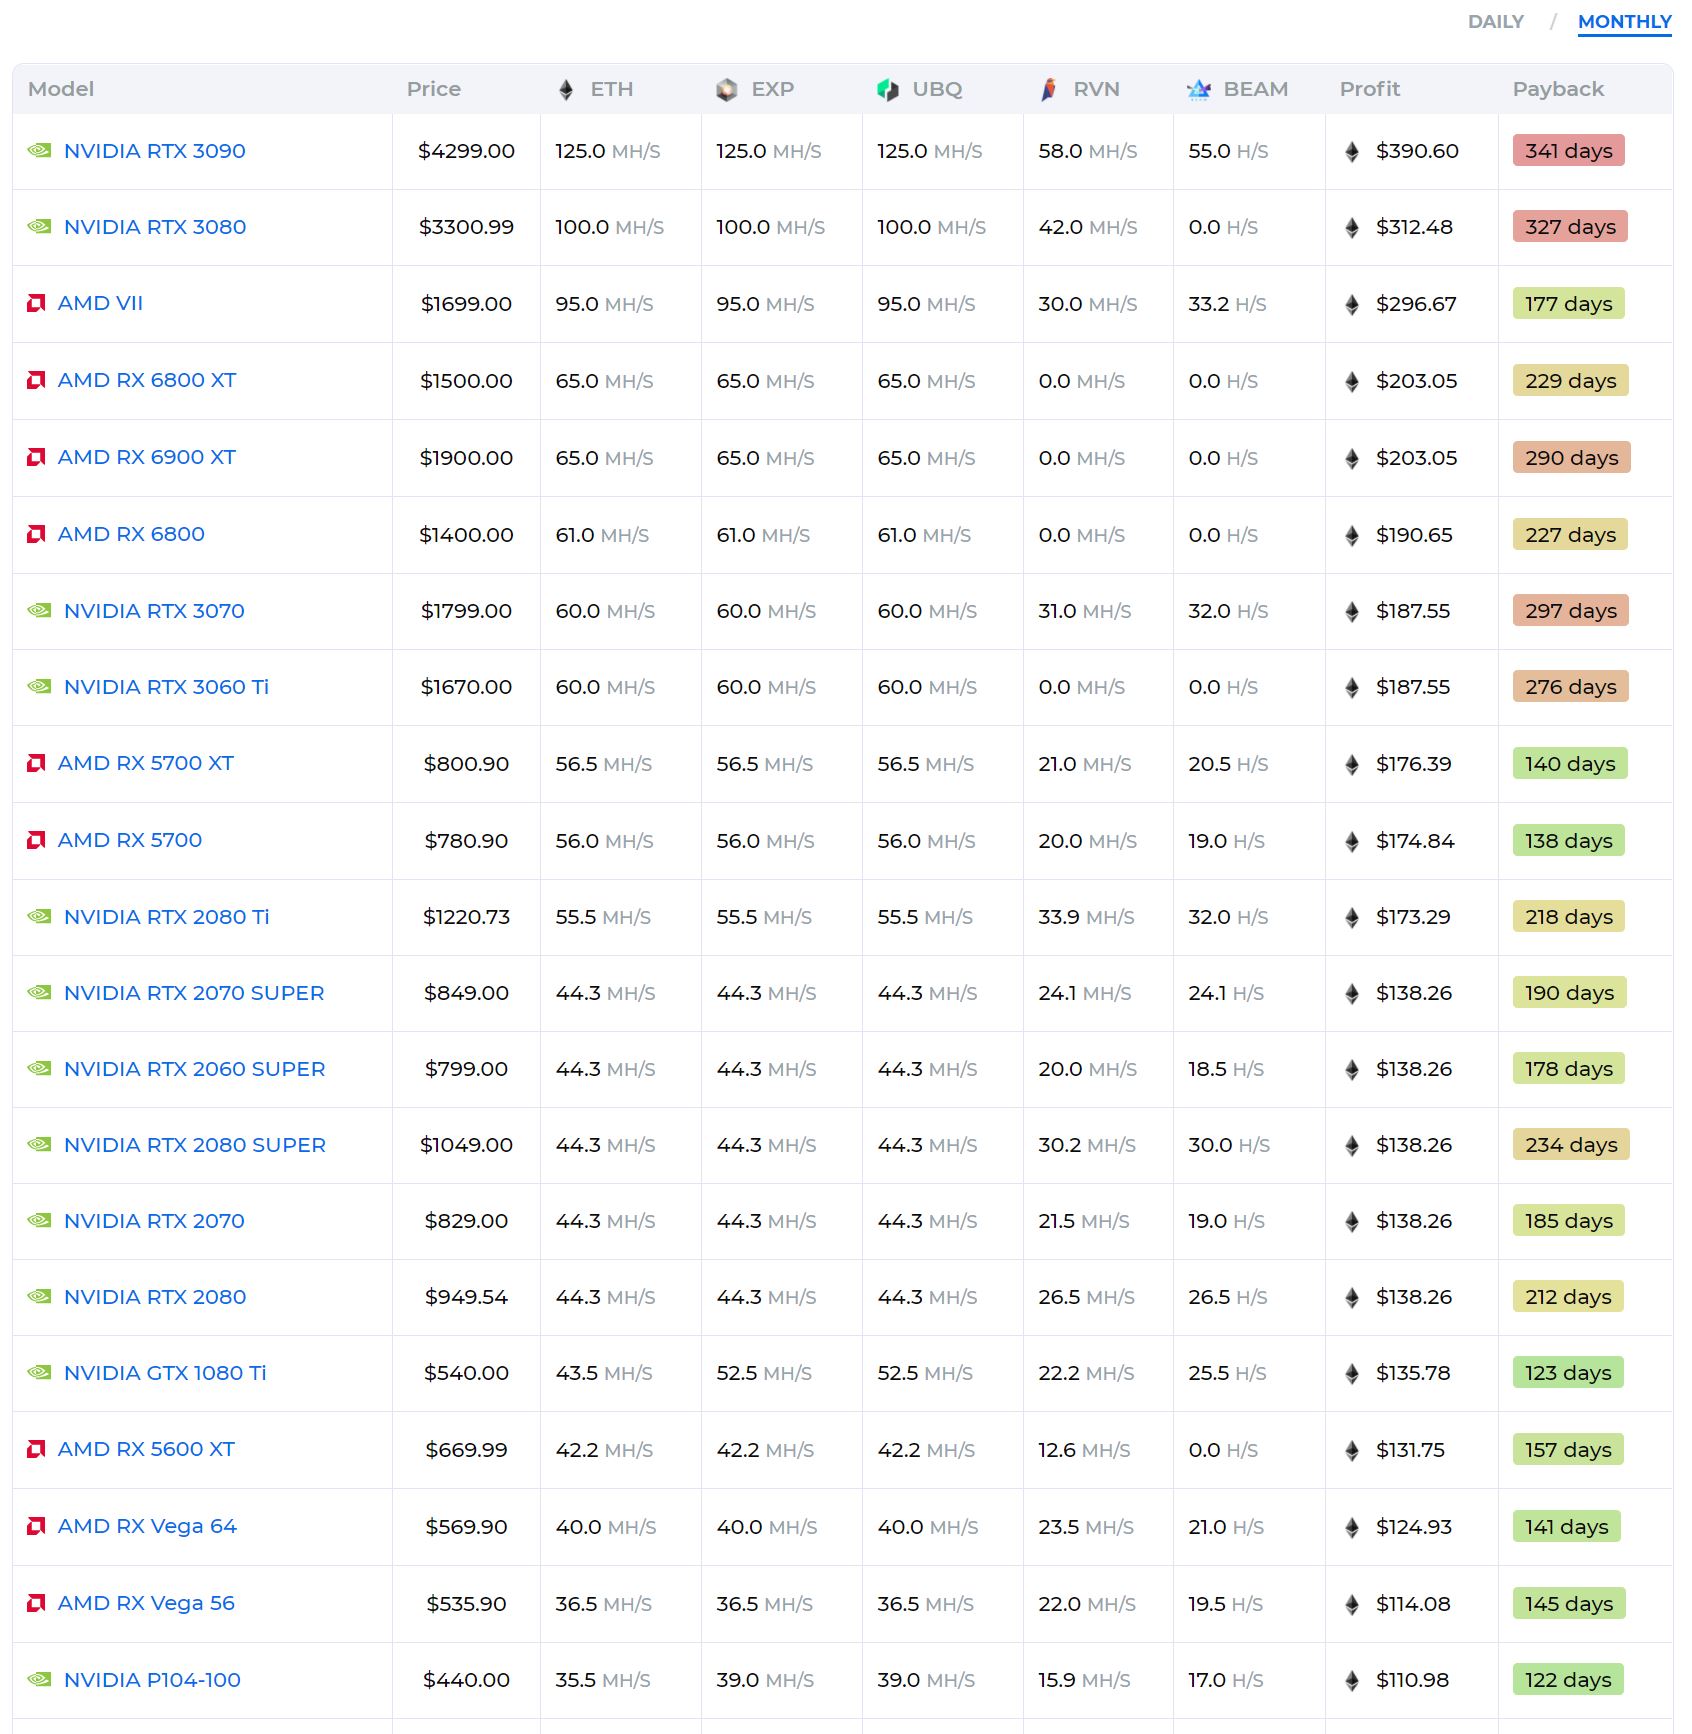
Task: Click the "341 days" payback badge
Action: coord(1569,151)
